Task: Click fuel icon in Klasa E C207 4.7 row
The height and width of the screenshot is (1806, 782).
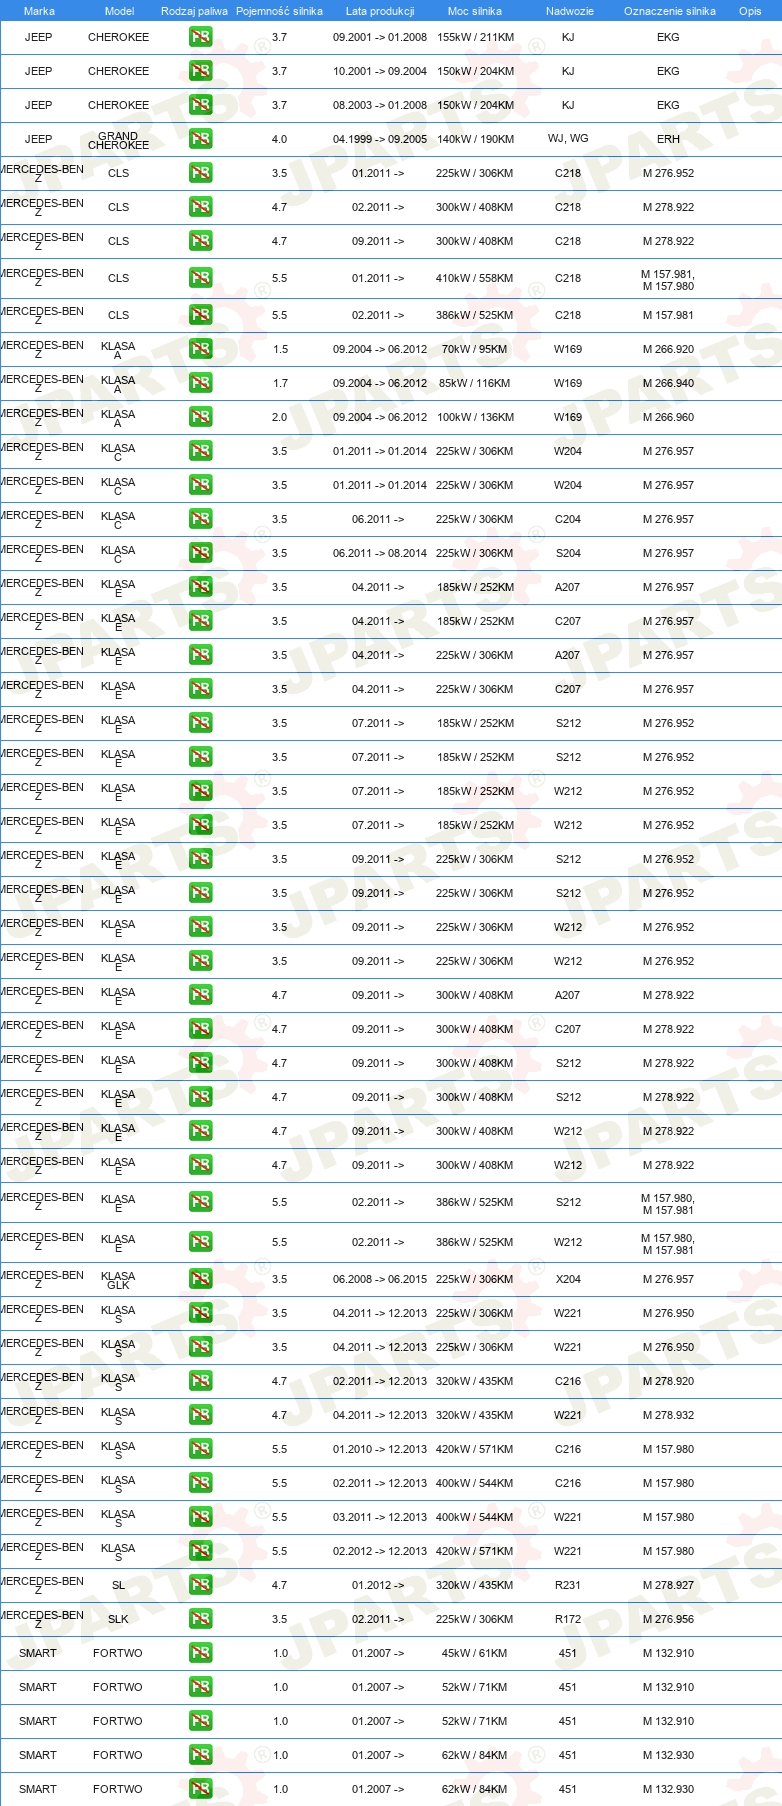Action: tap(200, 1029)
